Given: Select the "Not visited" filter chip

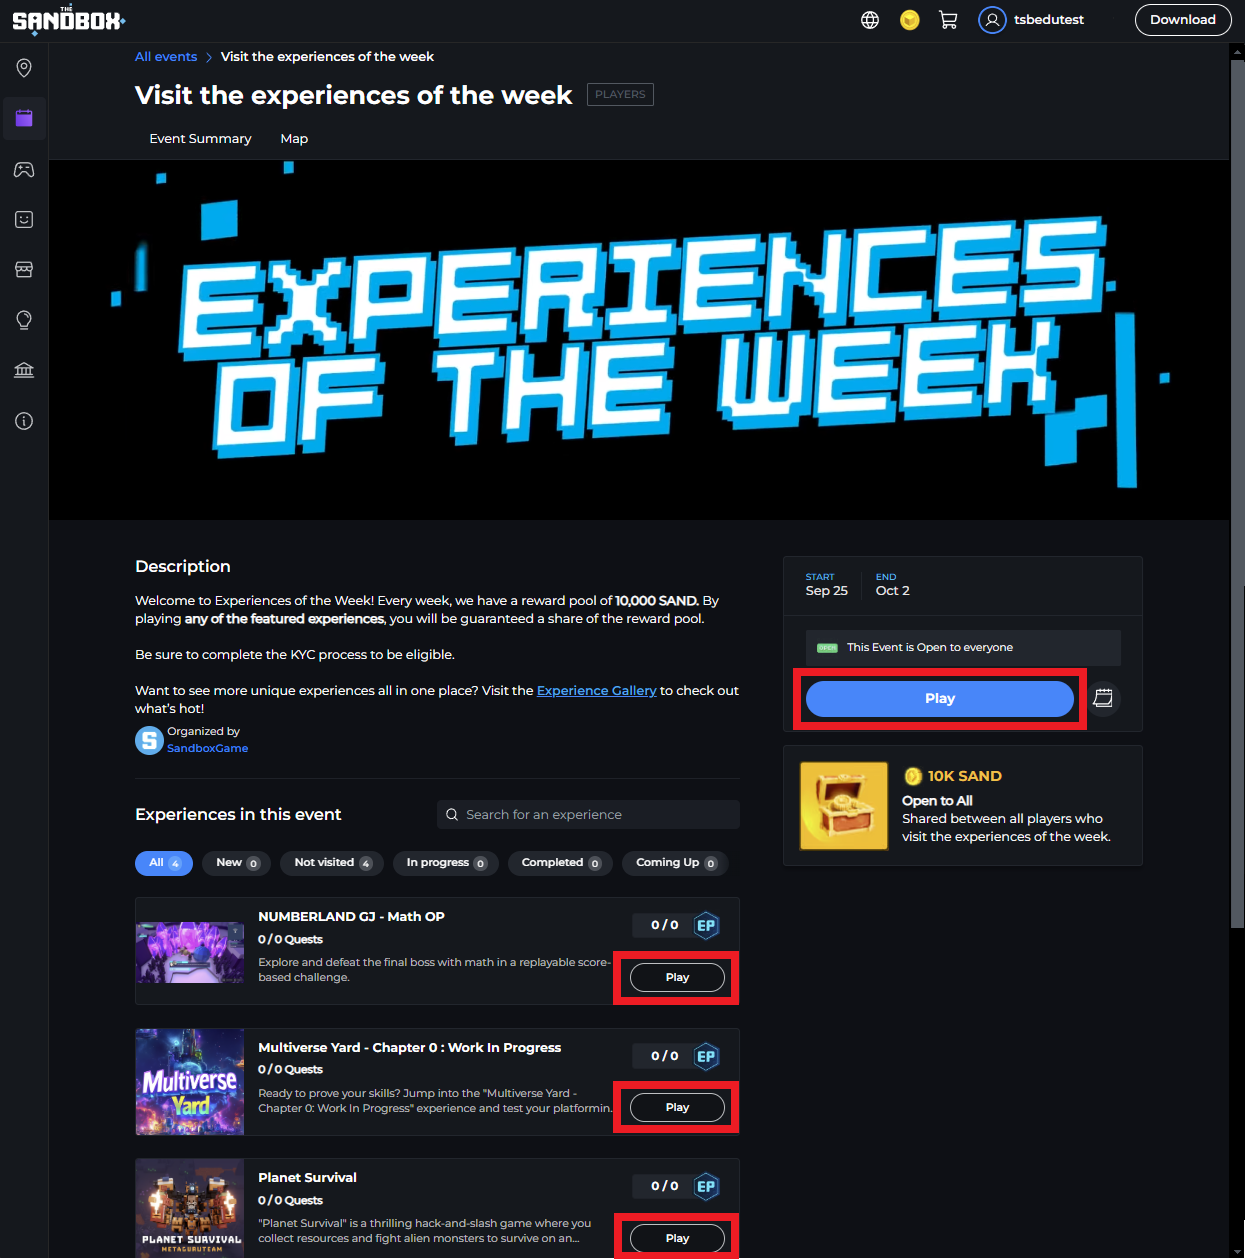Looking at the screenshot, I should click(x=332, y=863).
